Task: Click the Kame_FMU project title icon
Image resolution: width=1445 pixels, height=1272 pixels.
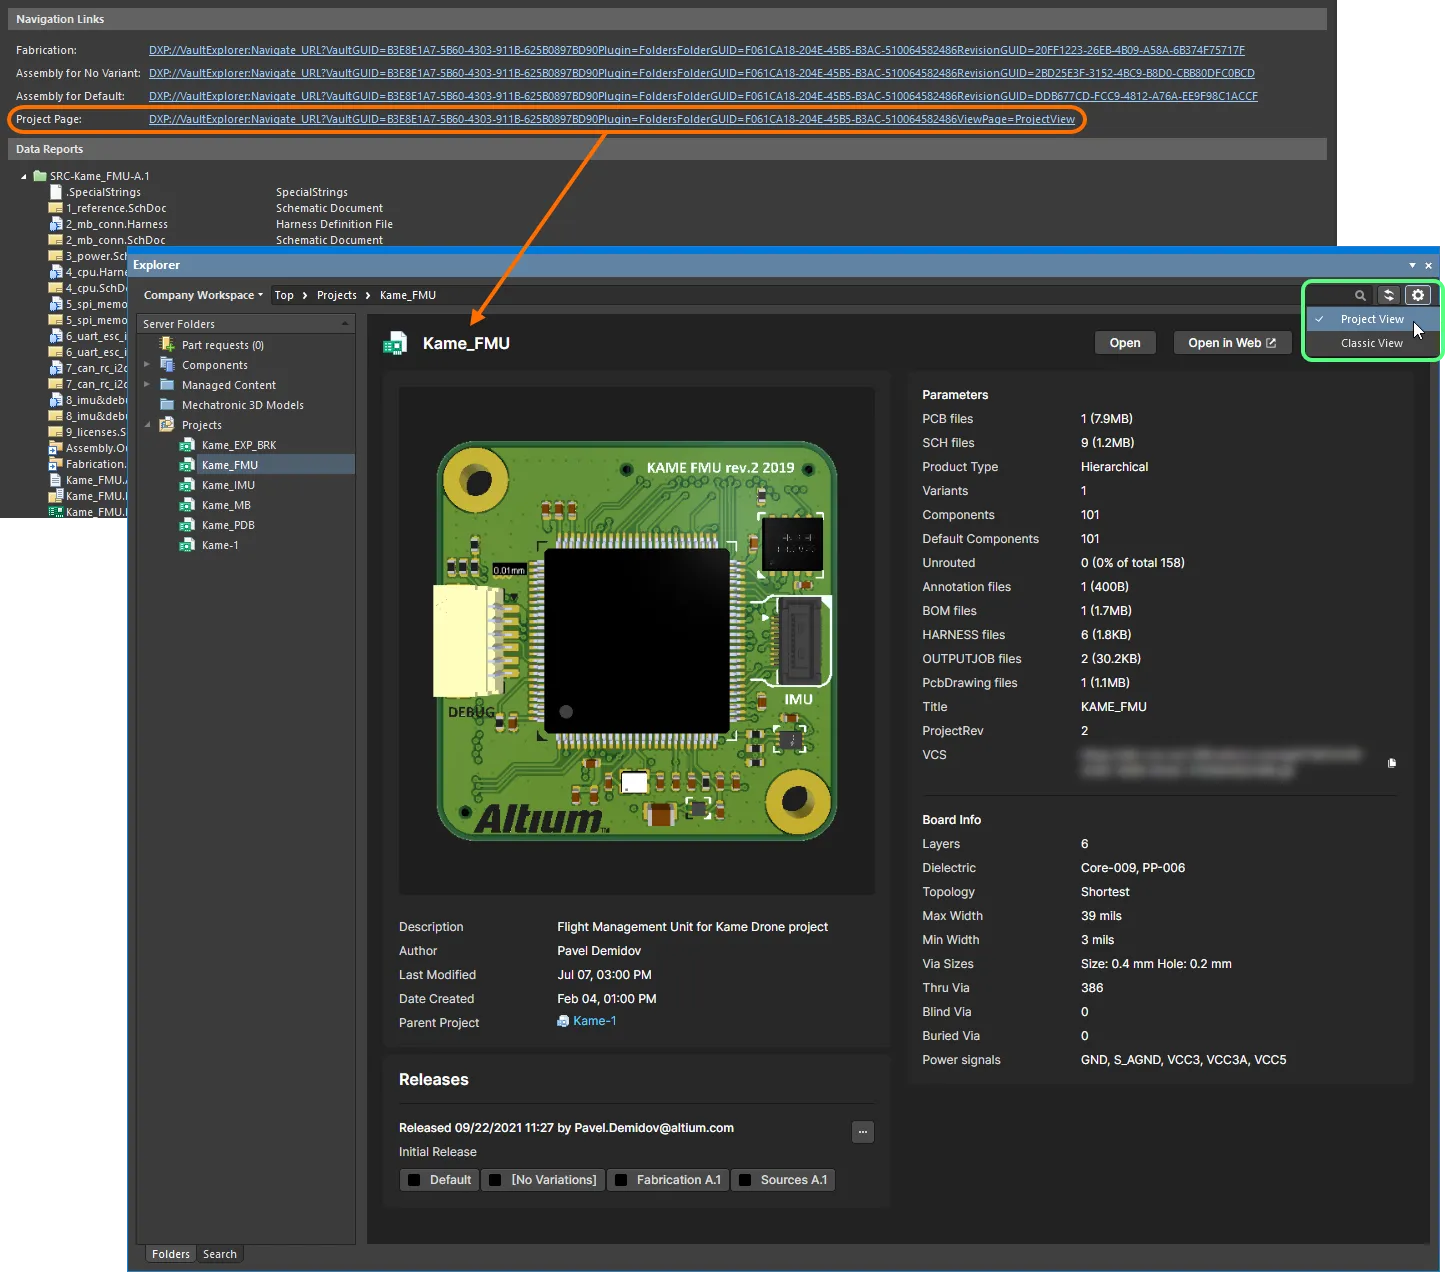Action: pos(395,344)
